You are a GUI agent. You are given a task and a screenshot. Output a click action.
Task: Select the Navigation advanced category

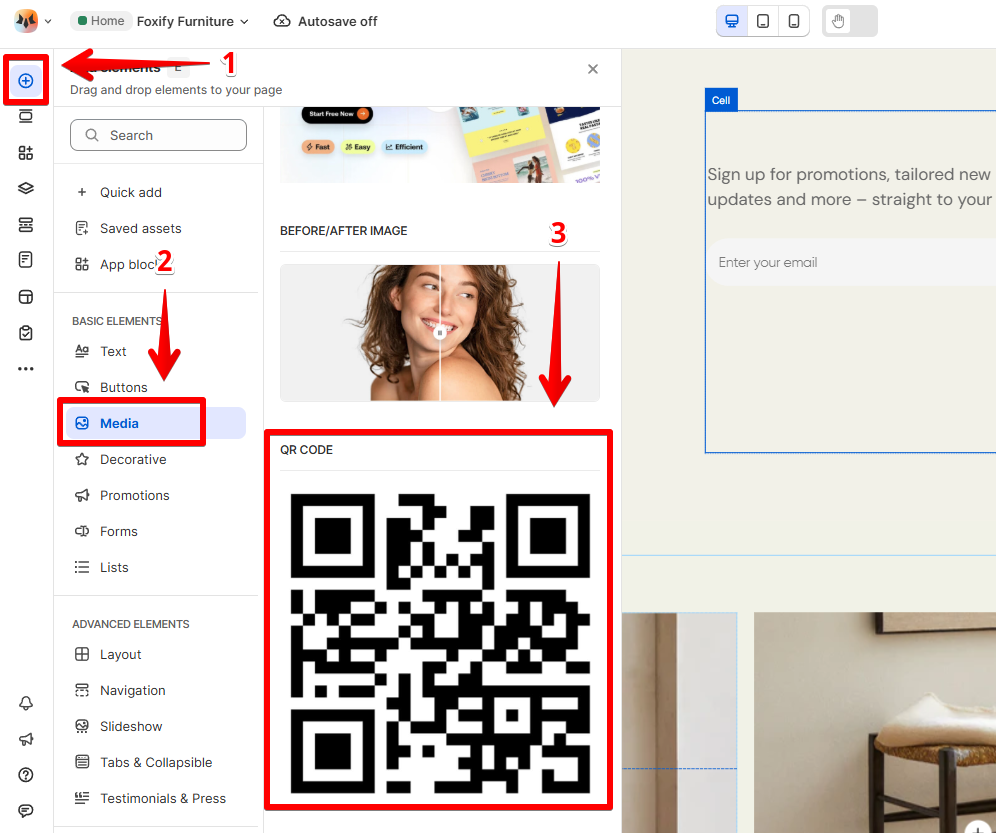(156, 691)
